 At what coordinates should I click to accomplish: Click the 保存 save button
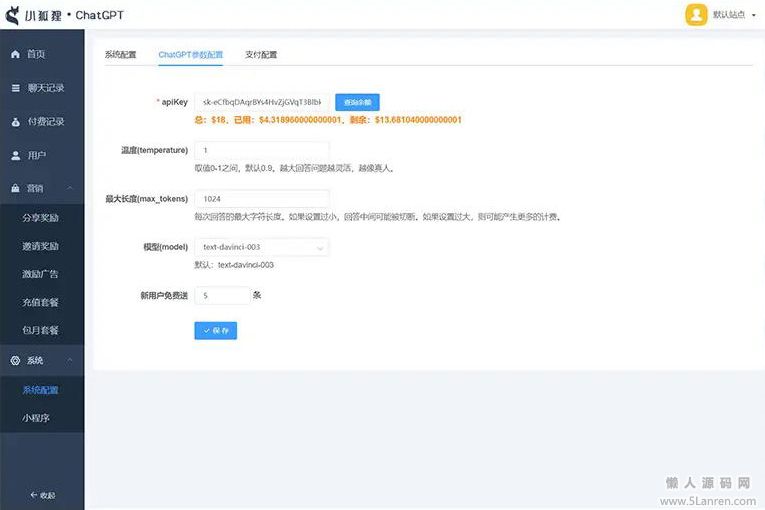(216, 330)
